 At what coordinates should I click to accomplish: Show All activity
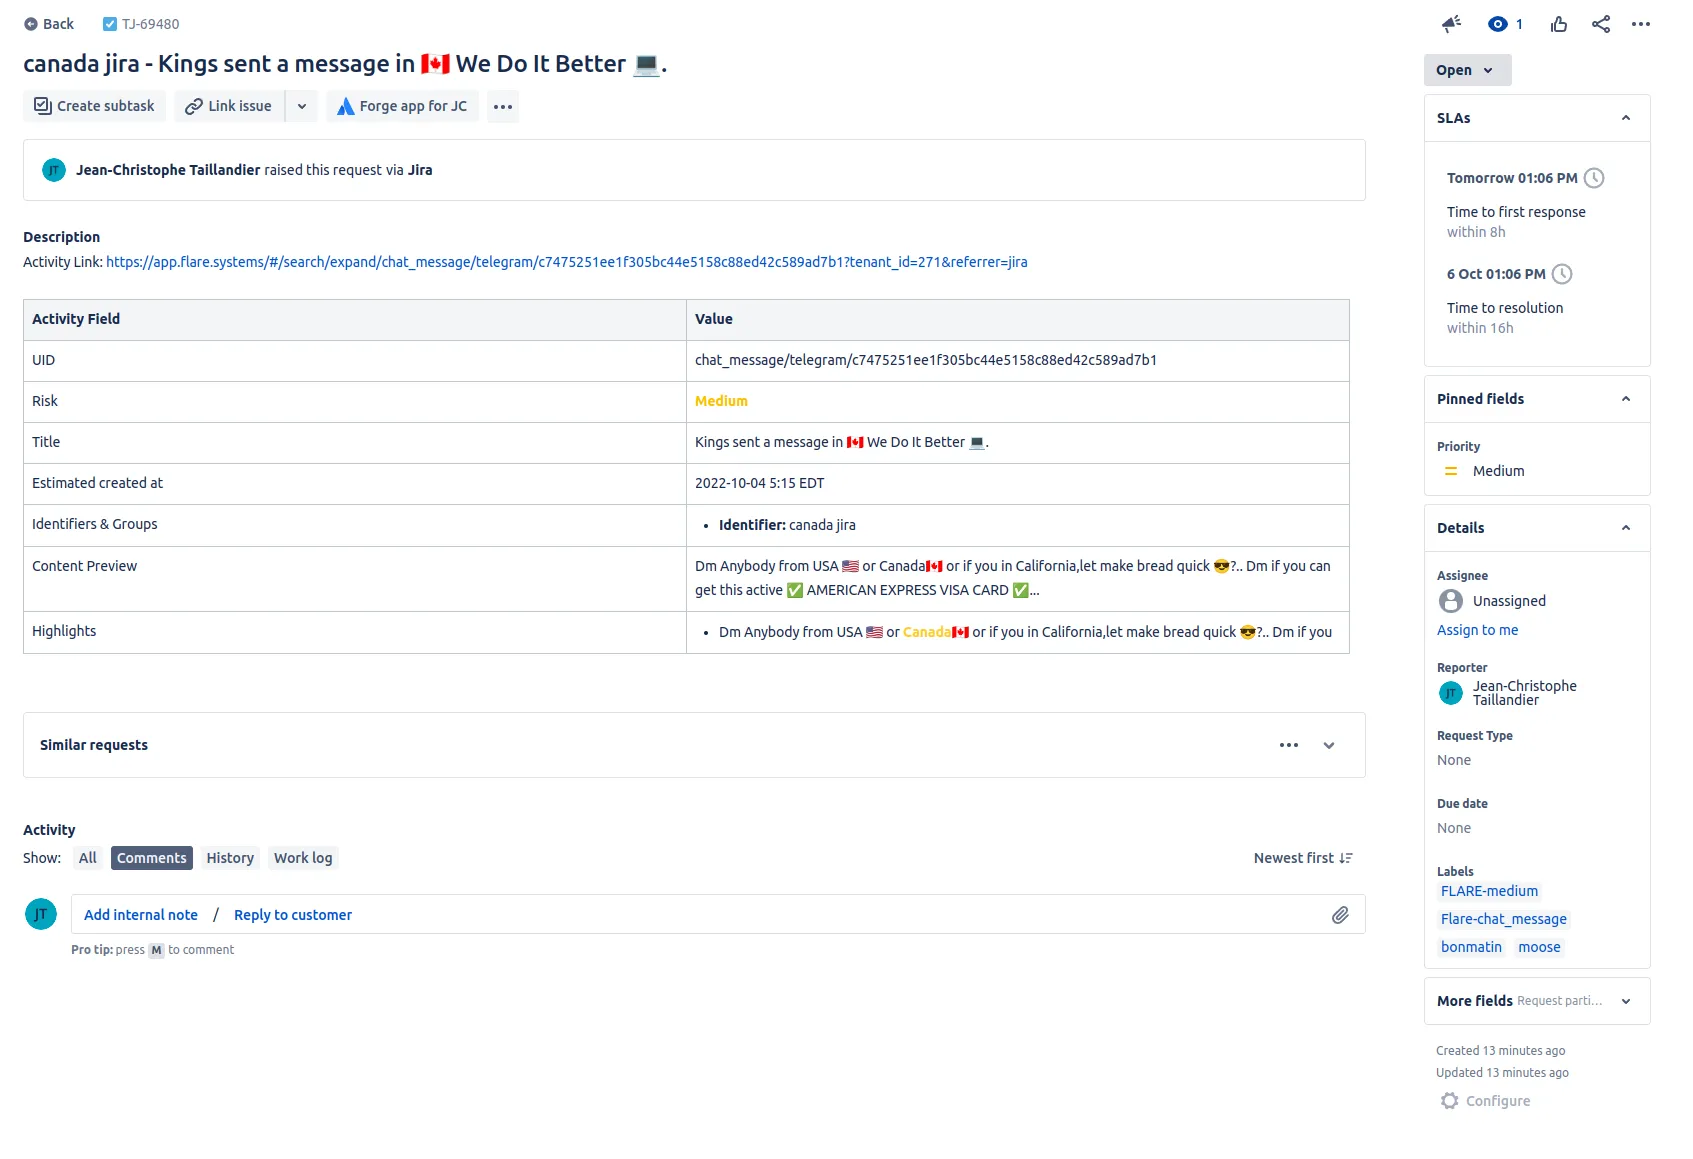point(88,858)
